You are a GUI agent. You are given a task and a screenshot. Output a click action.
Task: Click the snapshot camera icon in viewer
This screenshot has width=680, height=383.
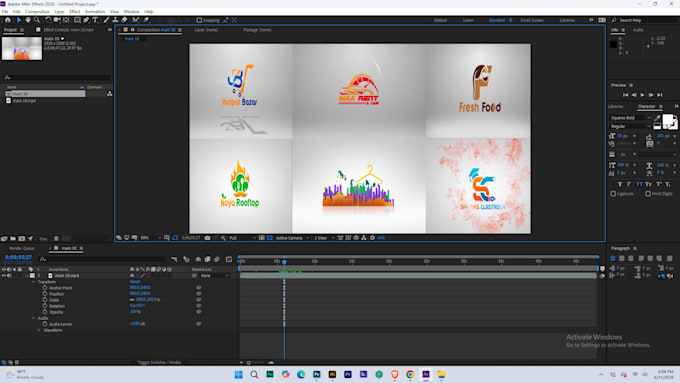click(207, 238)
